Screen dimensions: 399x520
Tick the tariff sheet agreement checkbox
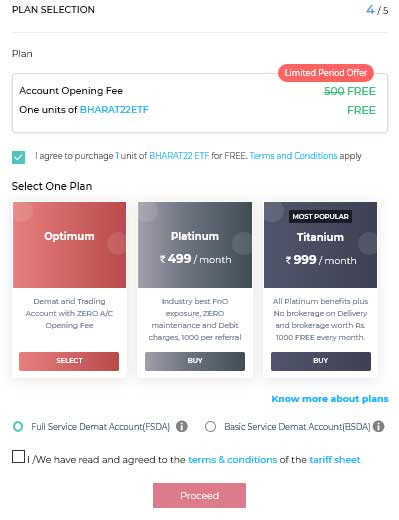click(x=18, y=456)
